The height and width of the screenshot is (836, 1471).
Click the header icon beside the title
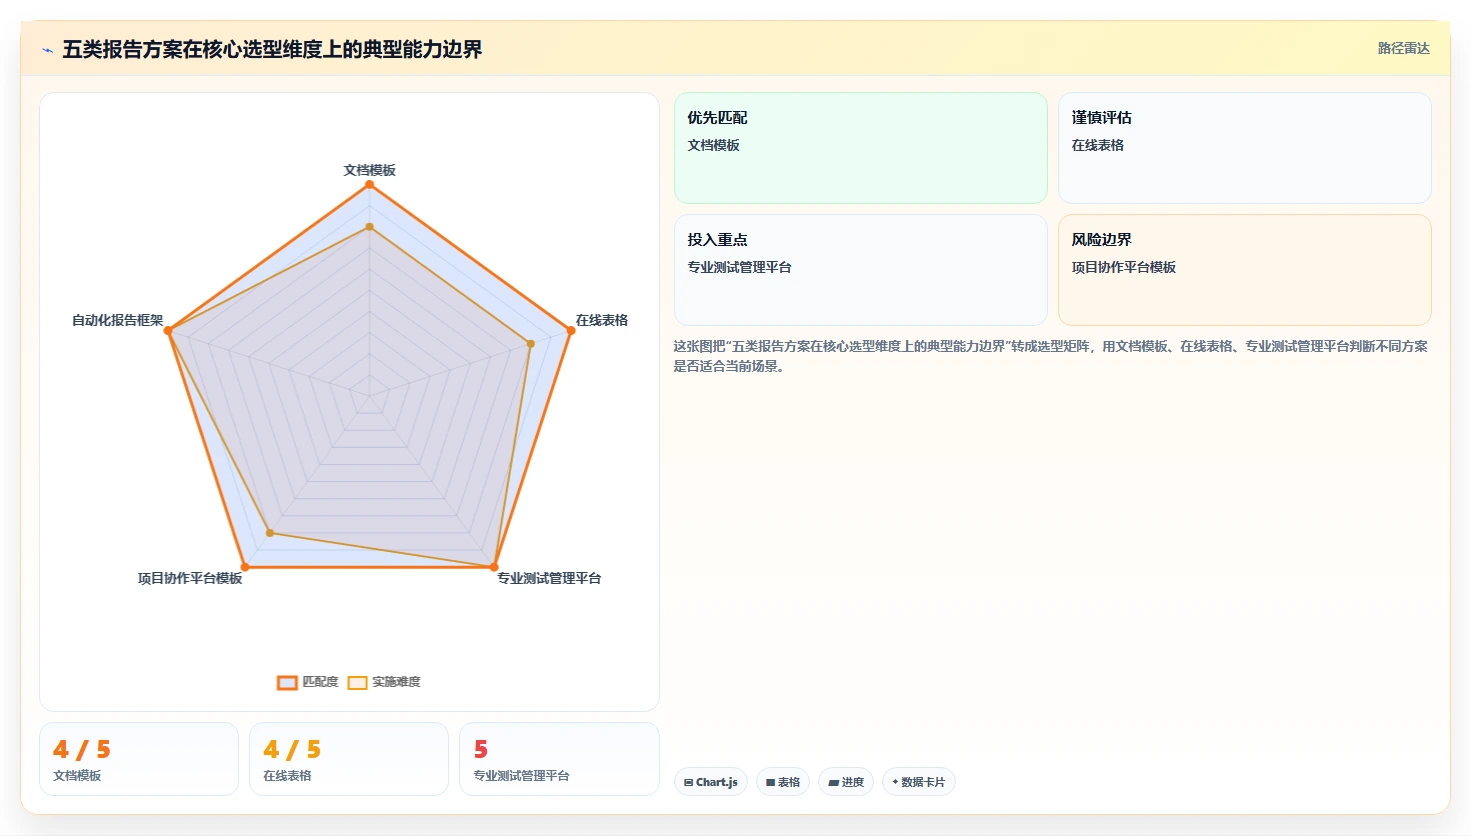click(47, 50)
